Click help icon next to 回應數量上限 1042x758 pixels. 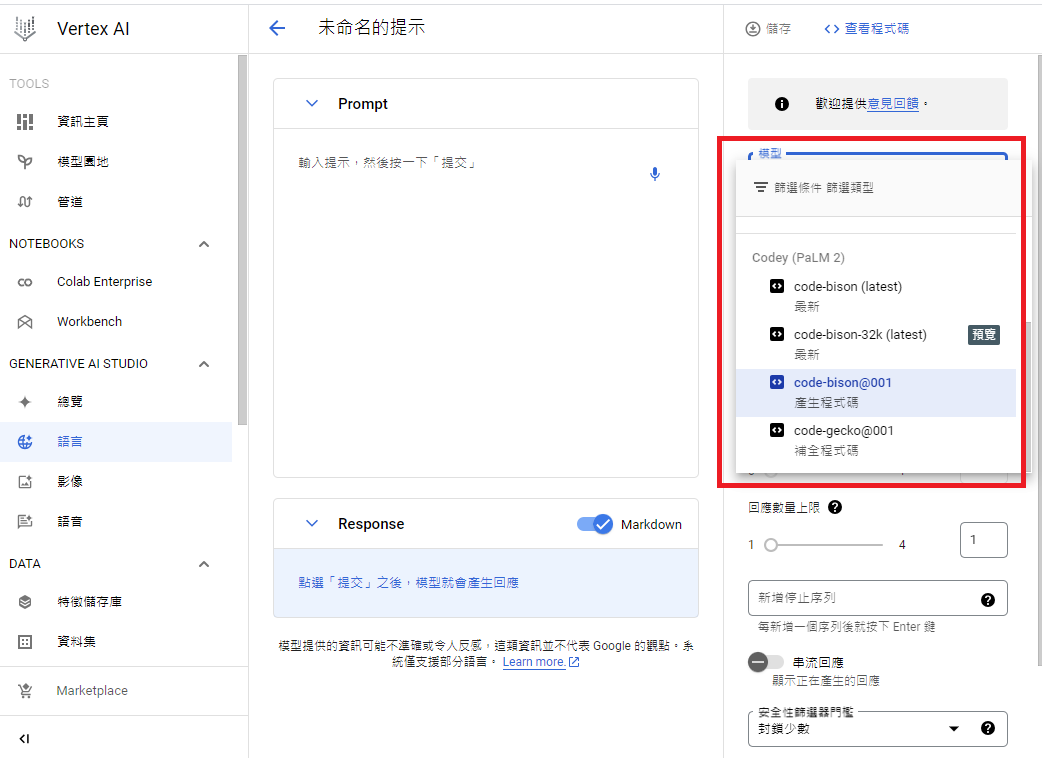(835, 507)
